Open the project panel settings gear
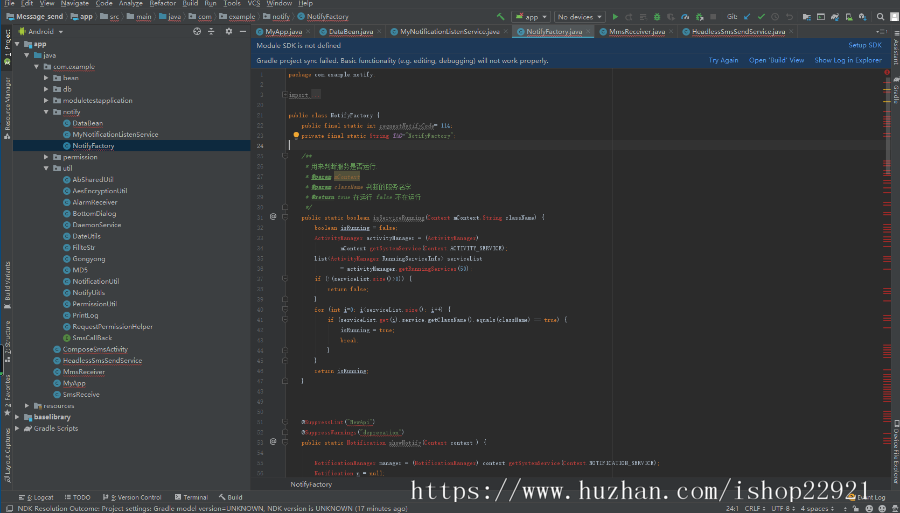The width and height of the screenshot is (900, 513). 227,32
